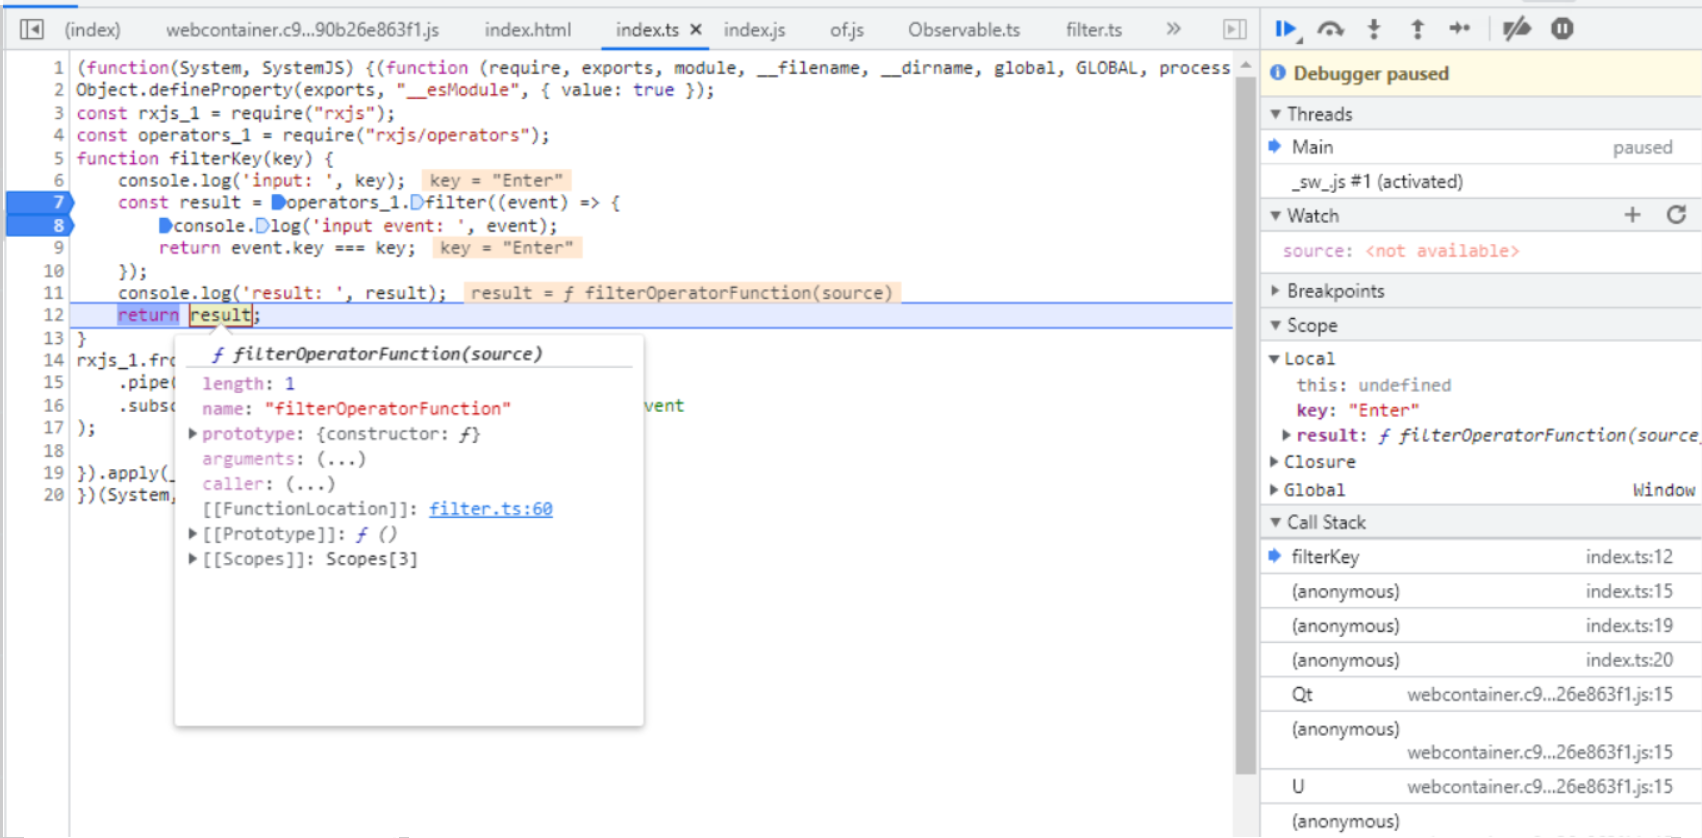Close the index.ts tab
This screenshot has width=1702, height=838.
pos(696,30)
